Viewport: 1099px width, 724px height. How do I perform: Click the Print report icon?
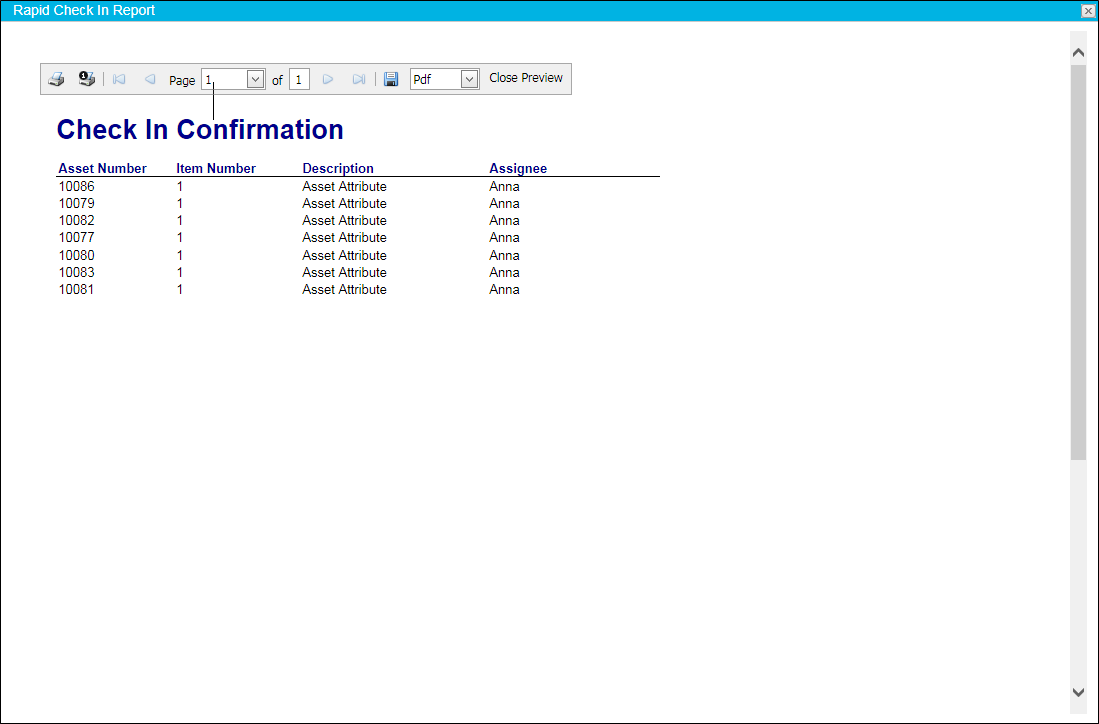point(56,79)
